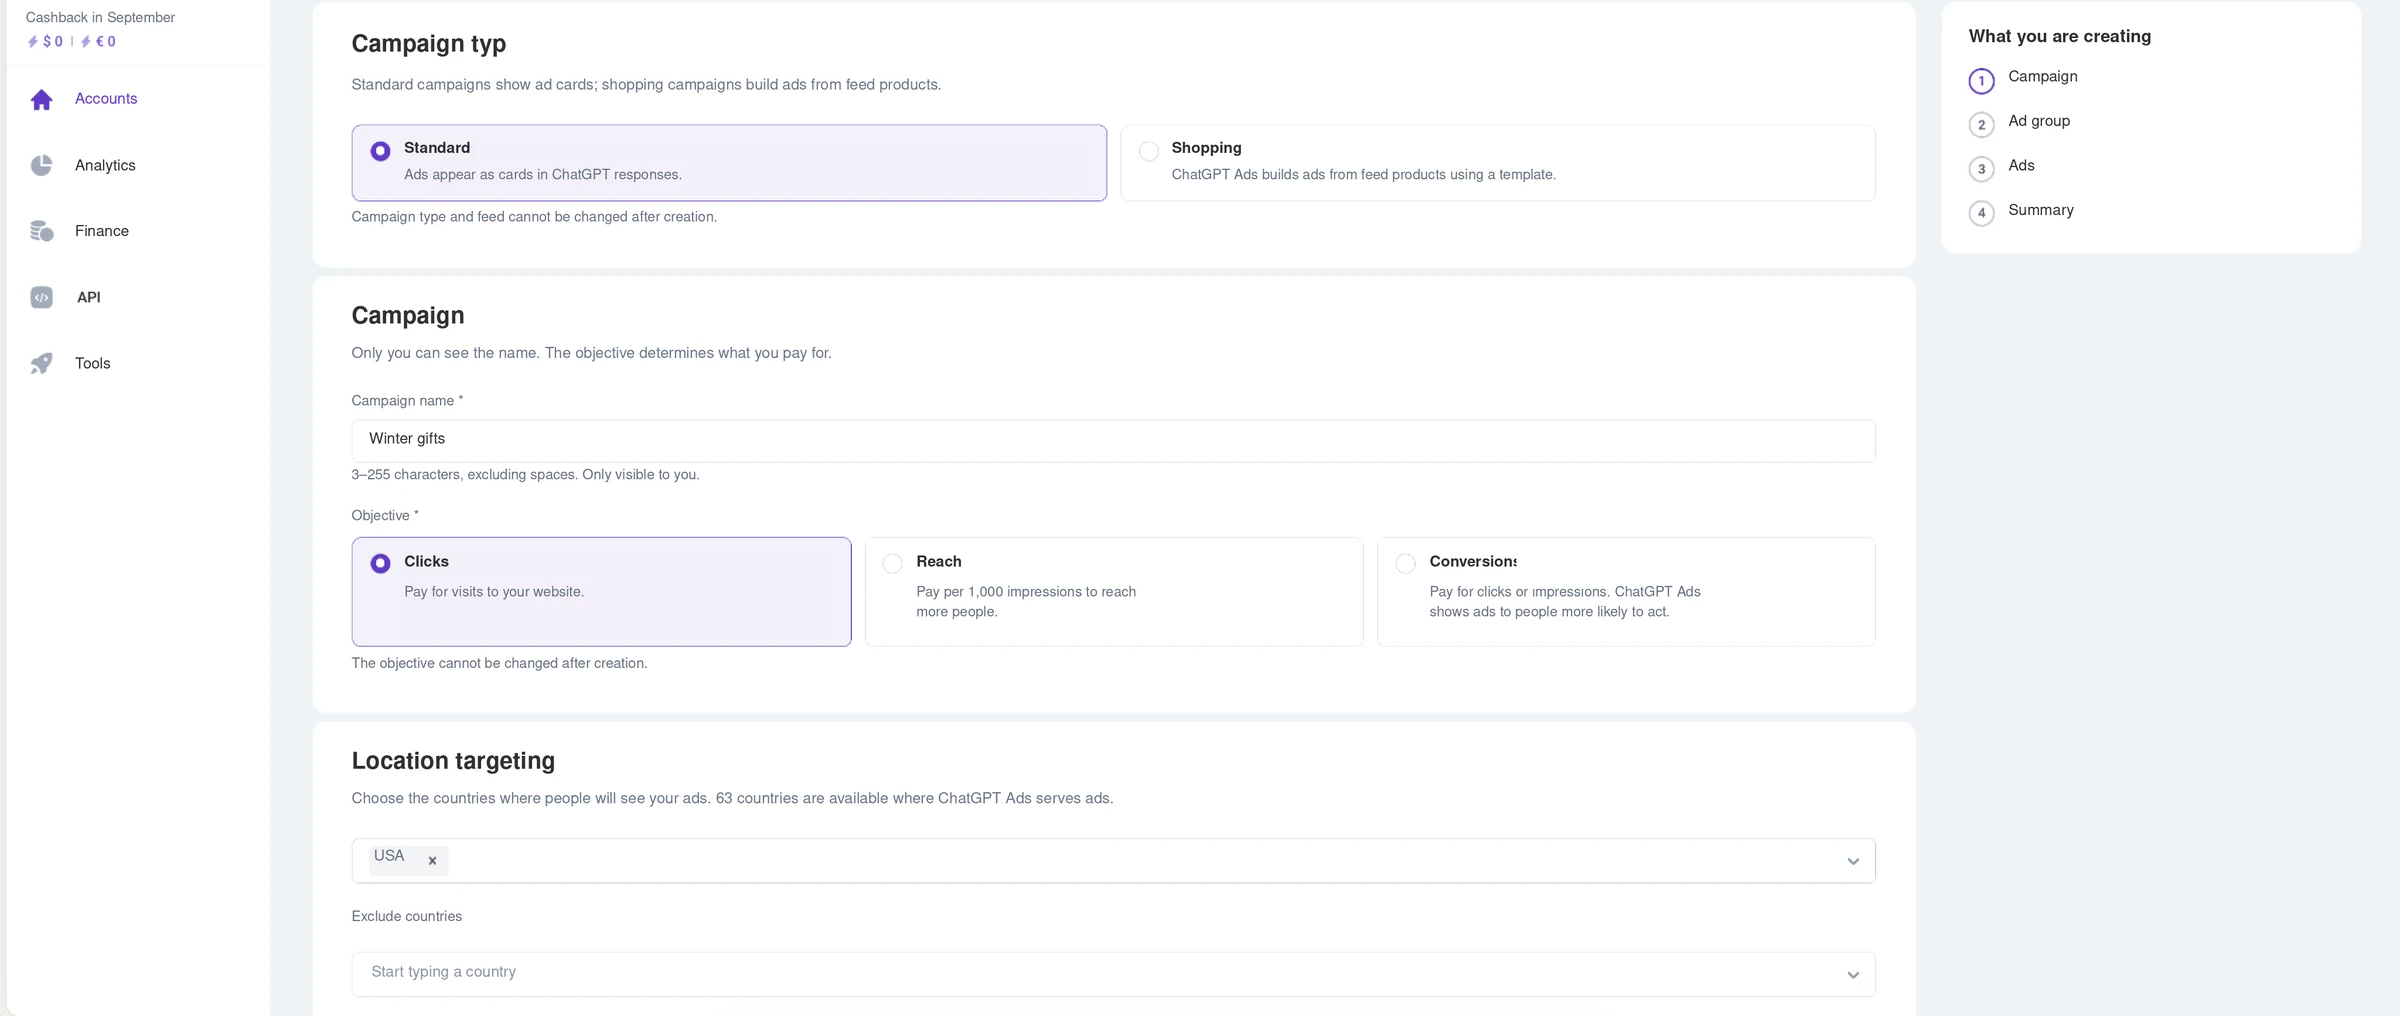This screenshot has height=1016, width=2400.
Task: Click the Tools rocket icon
Action: 41,363
